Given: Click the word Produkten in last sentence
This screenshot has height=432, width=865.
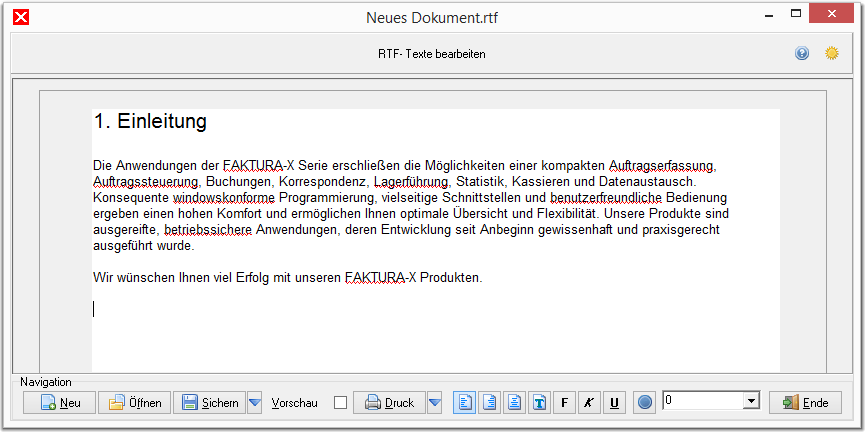Looking at the screenshot, I should 451,278.
